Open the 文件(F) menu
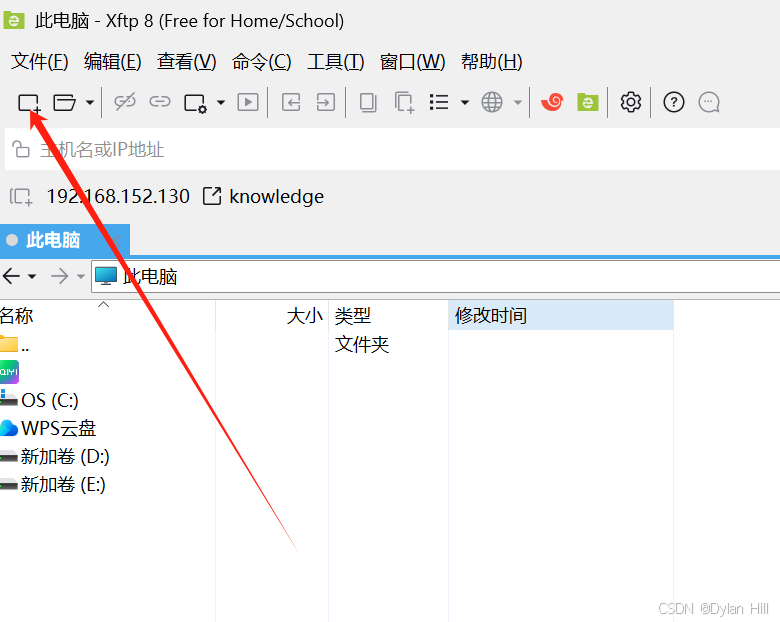 [39, 62]
